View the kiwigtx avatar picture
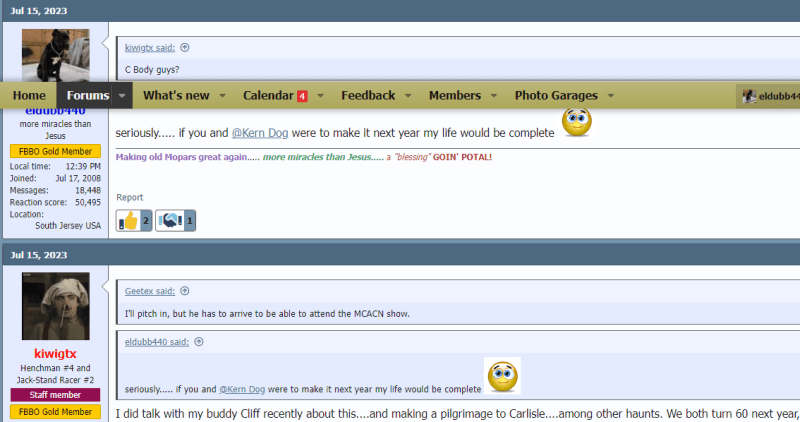The width and height of the screenshot is (800, 422). click(56, 306)
